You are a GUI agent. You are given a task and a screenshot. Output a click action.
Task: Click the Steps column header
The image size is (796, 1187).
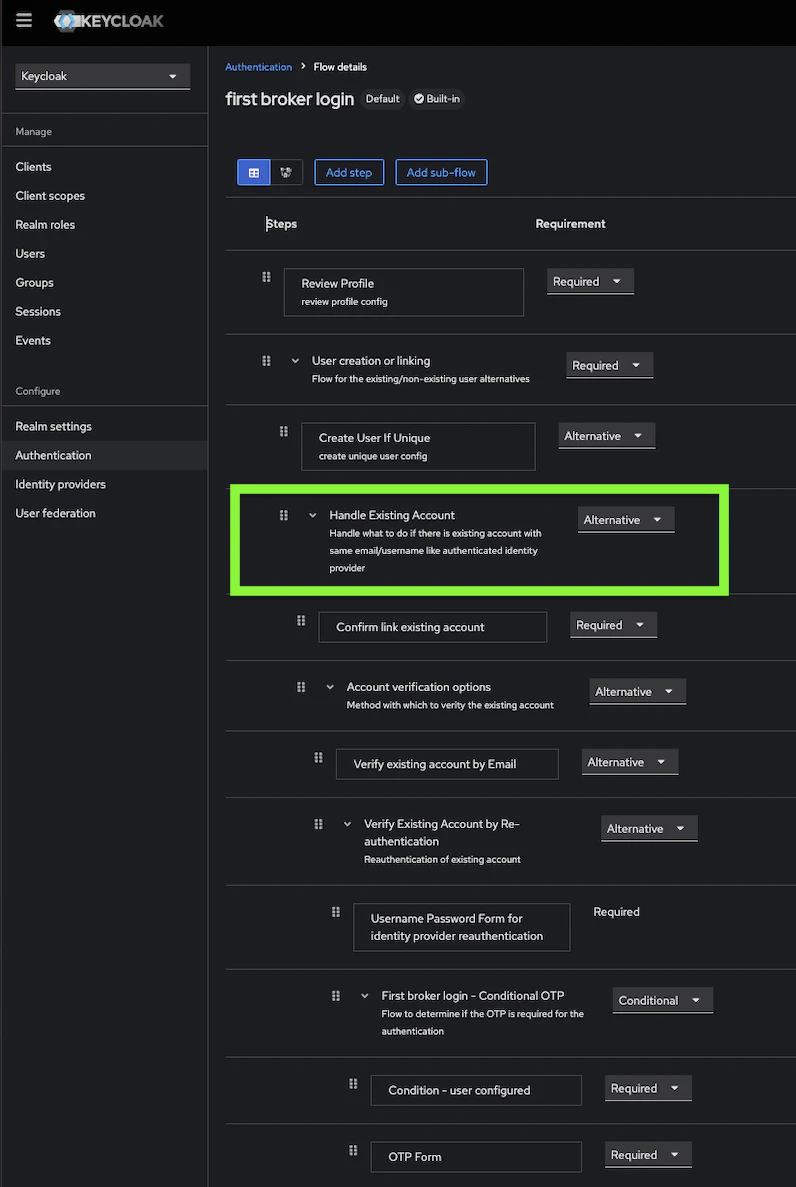coord(281,224)
